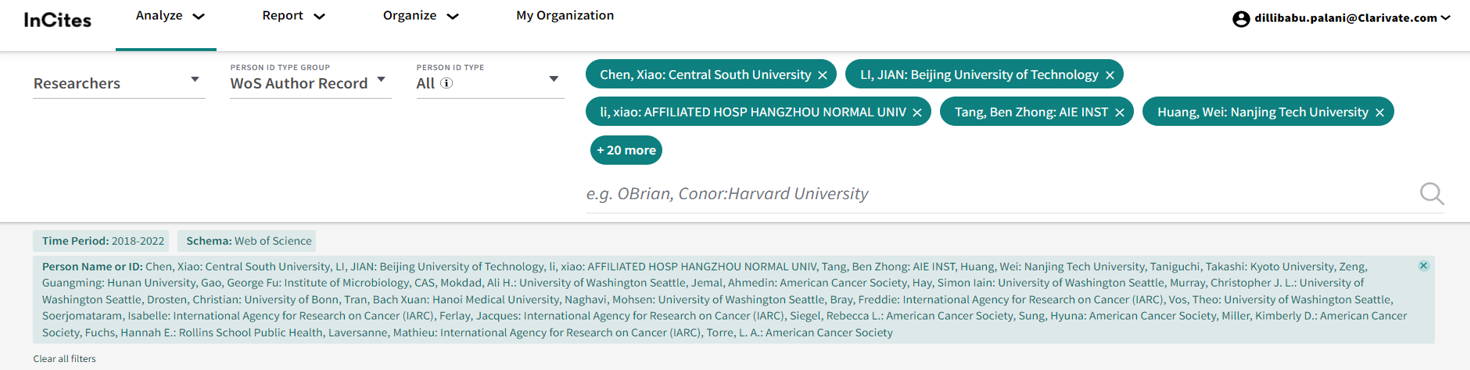Remove the Huang, Wei Nanjing Tech chip
Screen dimensions: 1470x370
[x=1380, y=113]
